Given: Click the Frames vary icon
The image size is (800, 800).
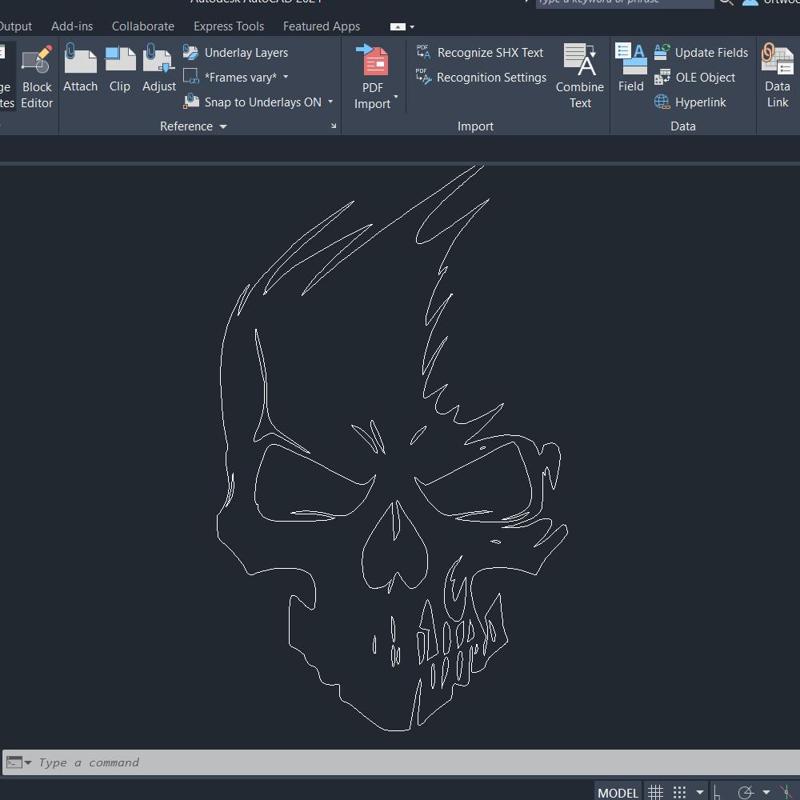Looking at the screenshot, I should pyautogui.click(x=191, y=77).
